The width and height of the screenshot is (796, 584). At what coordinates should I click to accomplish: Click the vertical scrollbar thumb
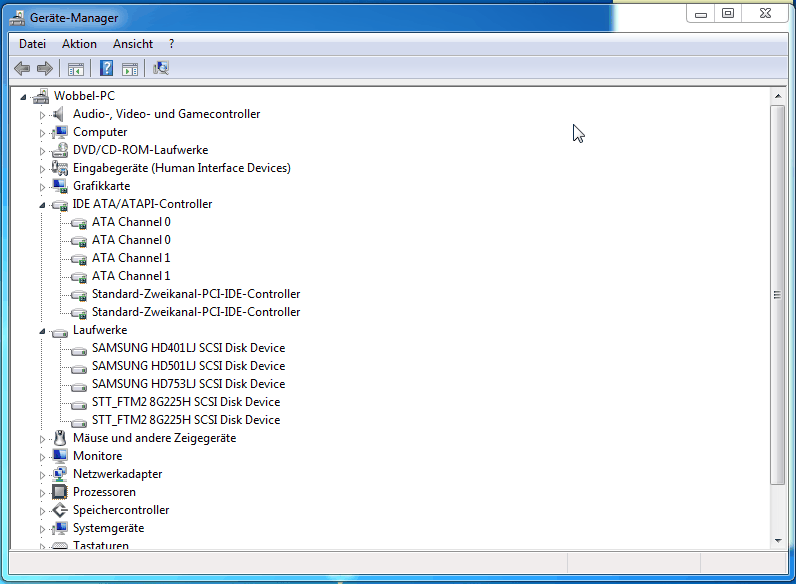pyautogui.click(x=777, y=295)
